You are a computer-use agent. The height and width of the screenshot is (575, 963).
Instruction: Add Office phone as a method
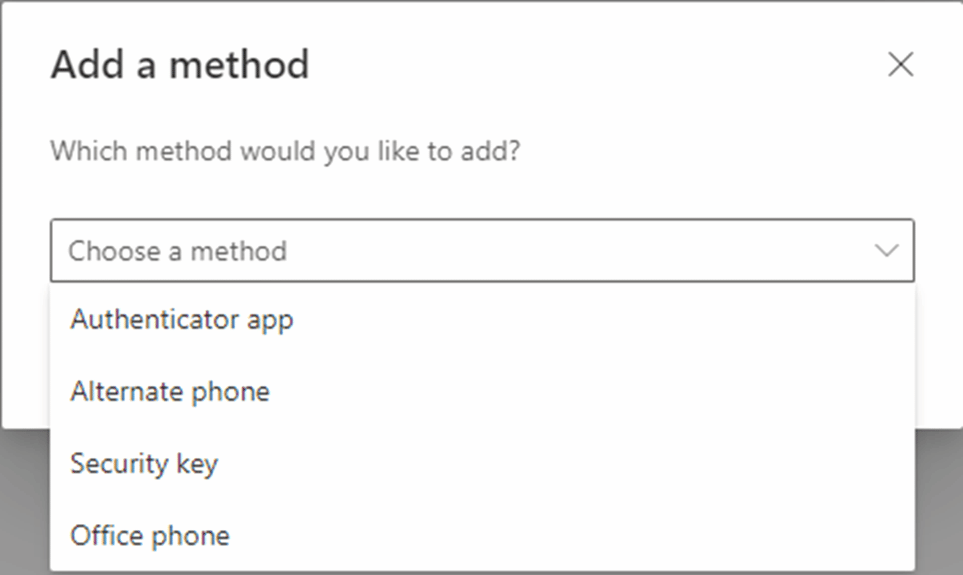click(x=150, y=535)
